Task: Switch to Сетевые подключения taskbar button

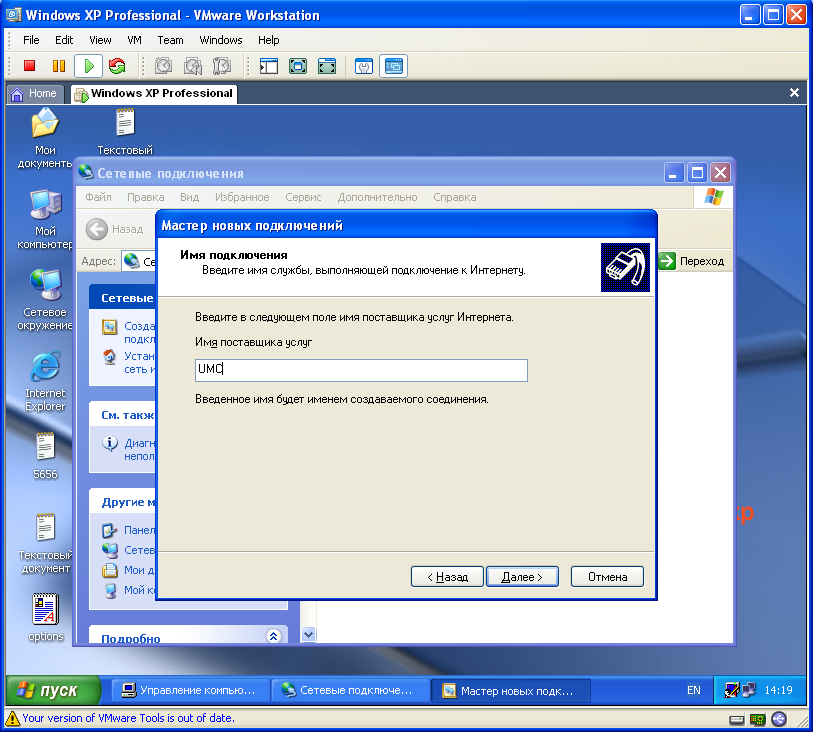Action: pos(350,690)
